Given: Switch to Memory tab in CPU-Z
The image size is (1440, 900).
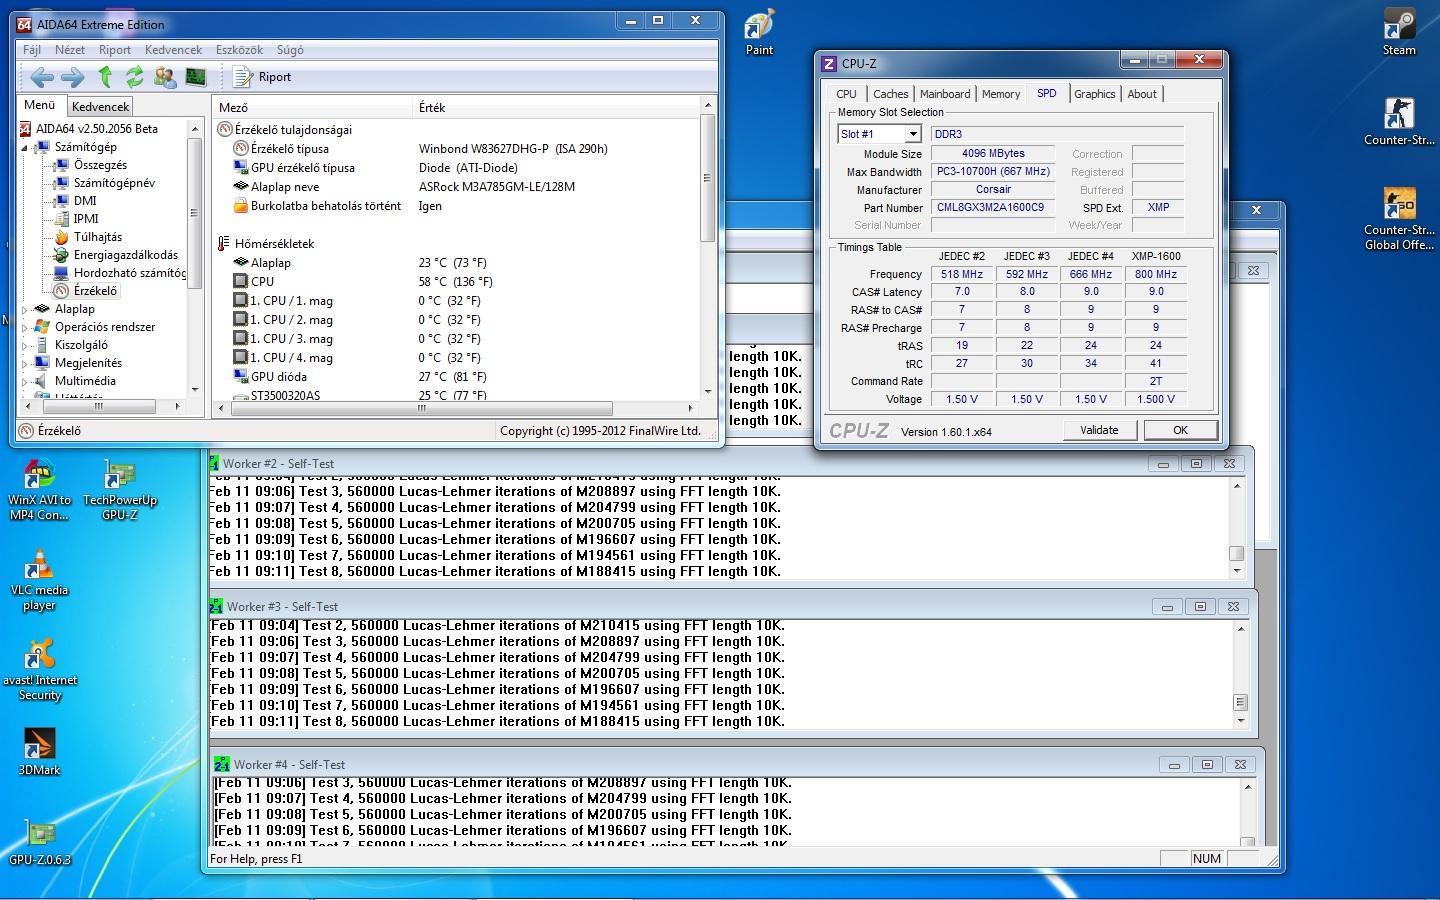Looking at the screenshot, I should click(x=1001, y=94).
